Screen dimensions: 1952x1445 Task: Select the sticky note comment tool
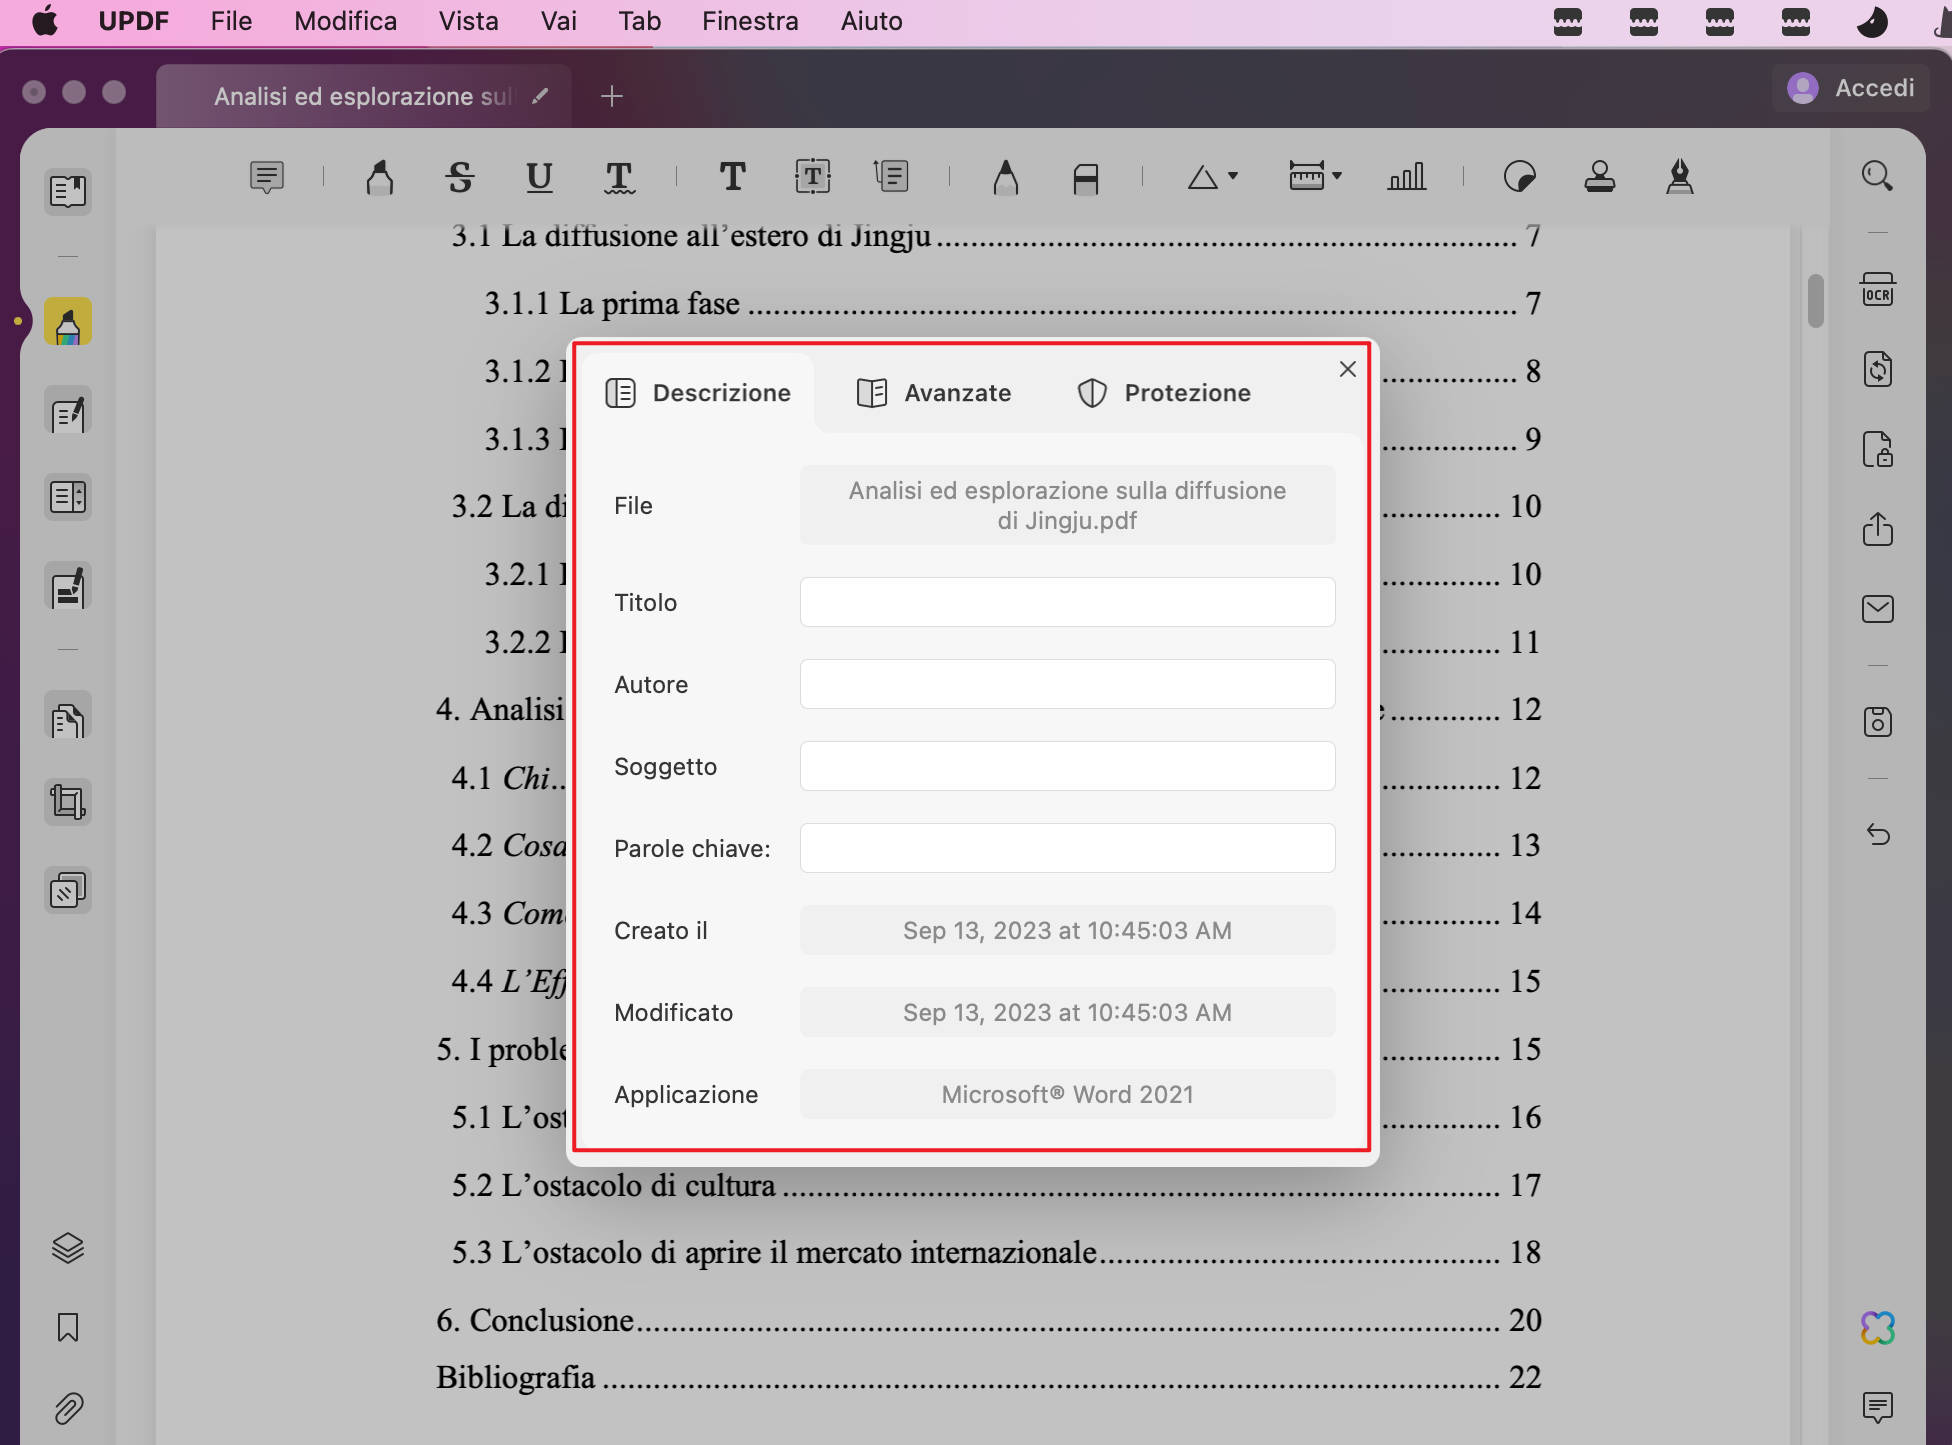coord(267,178)
